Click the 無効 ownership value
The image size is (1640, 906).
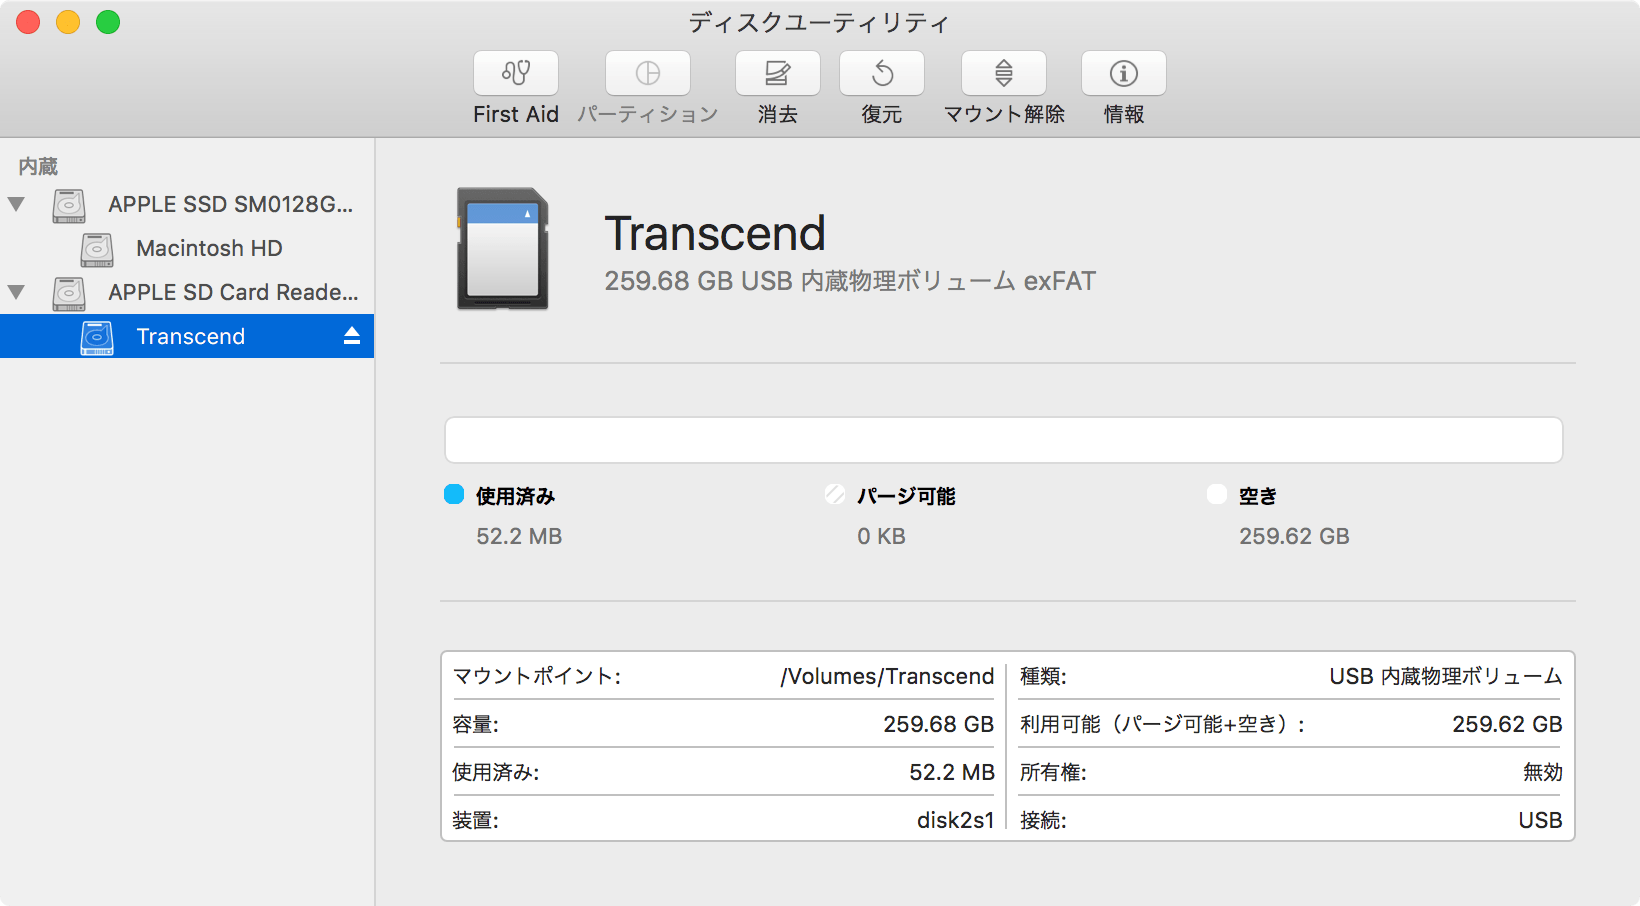tap(1542, 772)
